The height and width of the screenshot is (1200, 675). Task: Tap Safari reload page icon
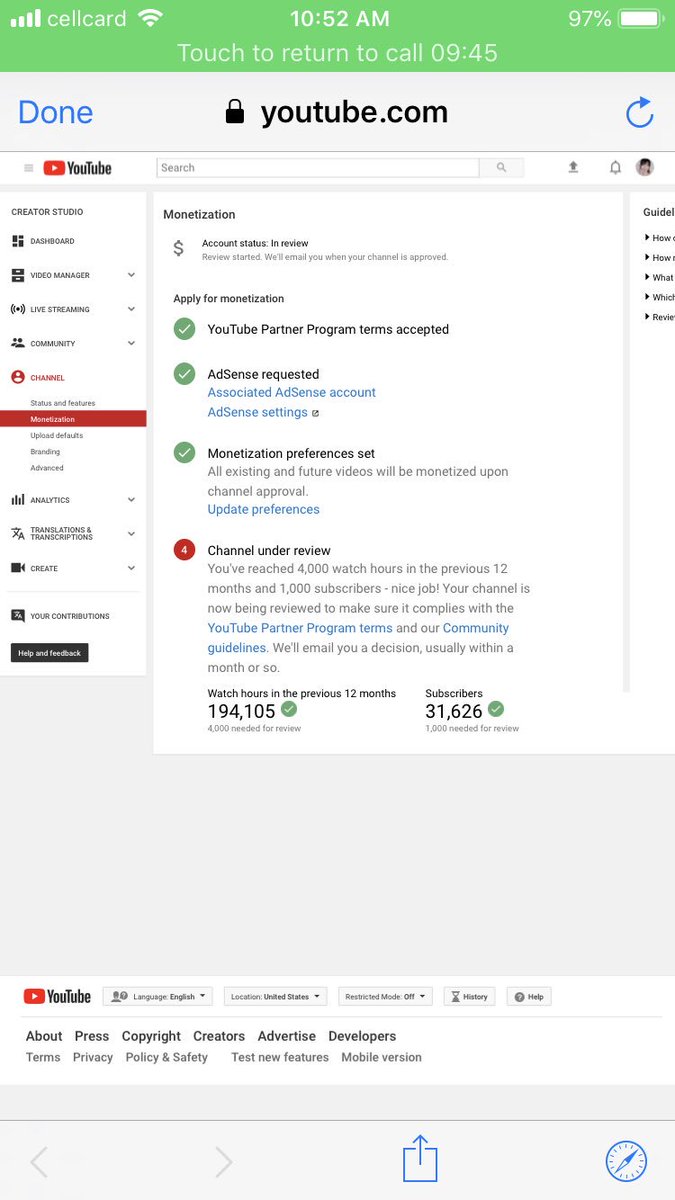[x=639, y=112]
